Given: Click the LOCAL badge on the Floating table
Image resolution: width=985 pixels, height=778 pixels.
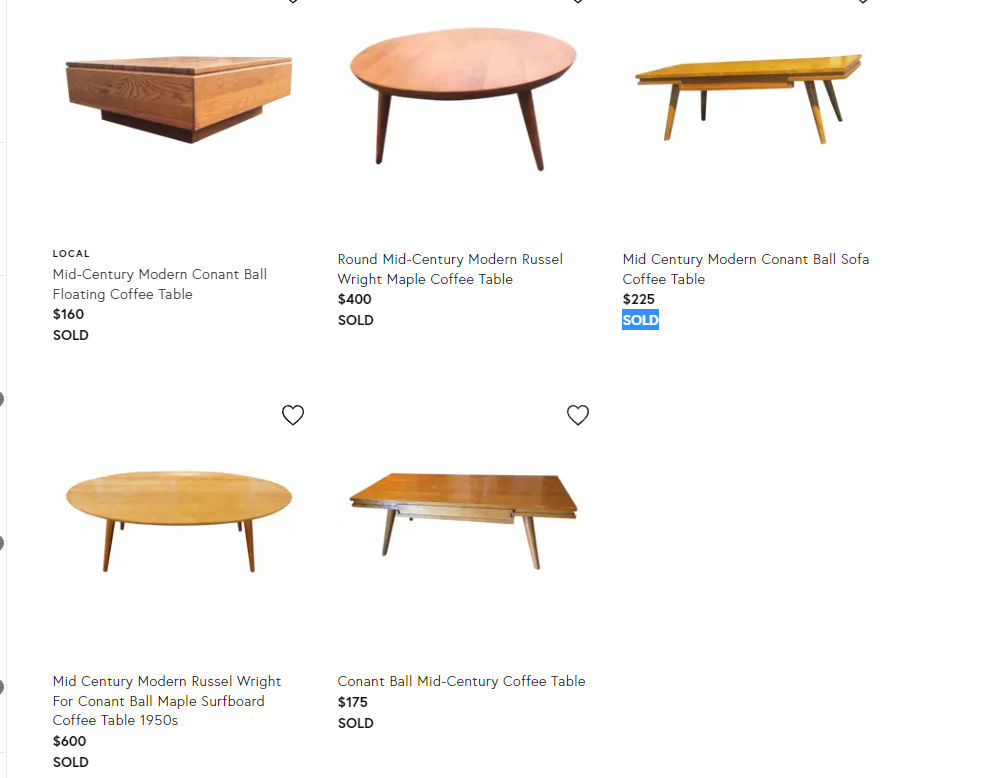Looking at the screenshot, I should pyautogui.click(x=71, y=254).
